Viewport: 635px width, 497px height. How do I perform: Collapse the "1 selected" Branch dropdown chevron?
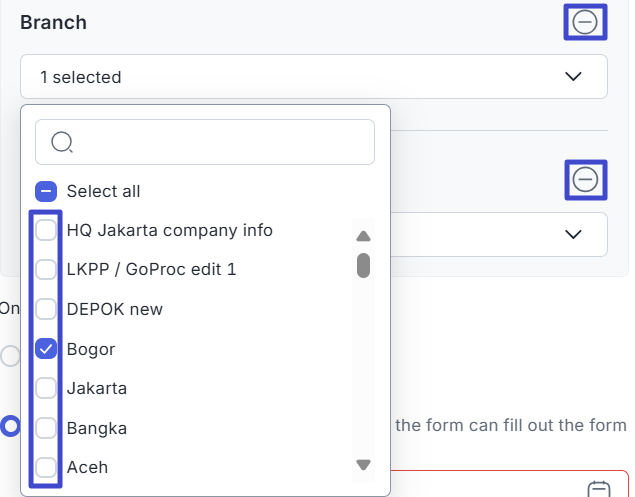tap(573, 77)
